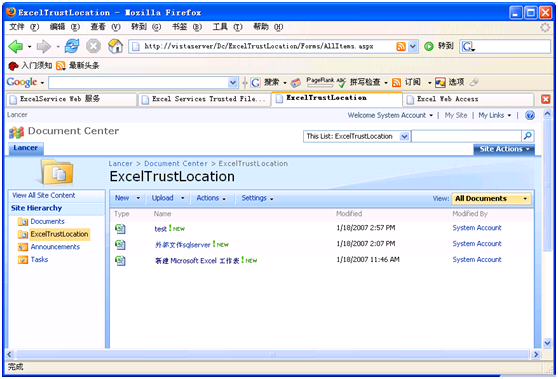This screenshot has width=558, height=379.
Task: Click the search magnifier button in SharePoint
Action: tap(528, 136)
